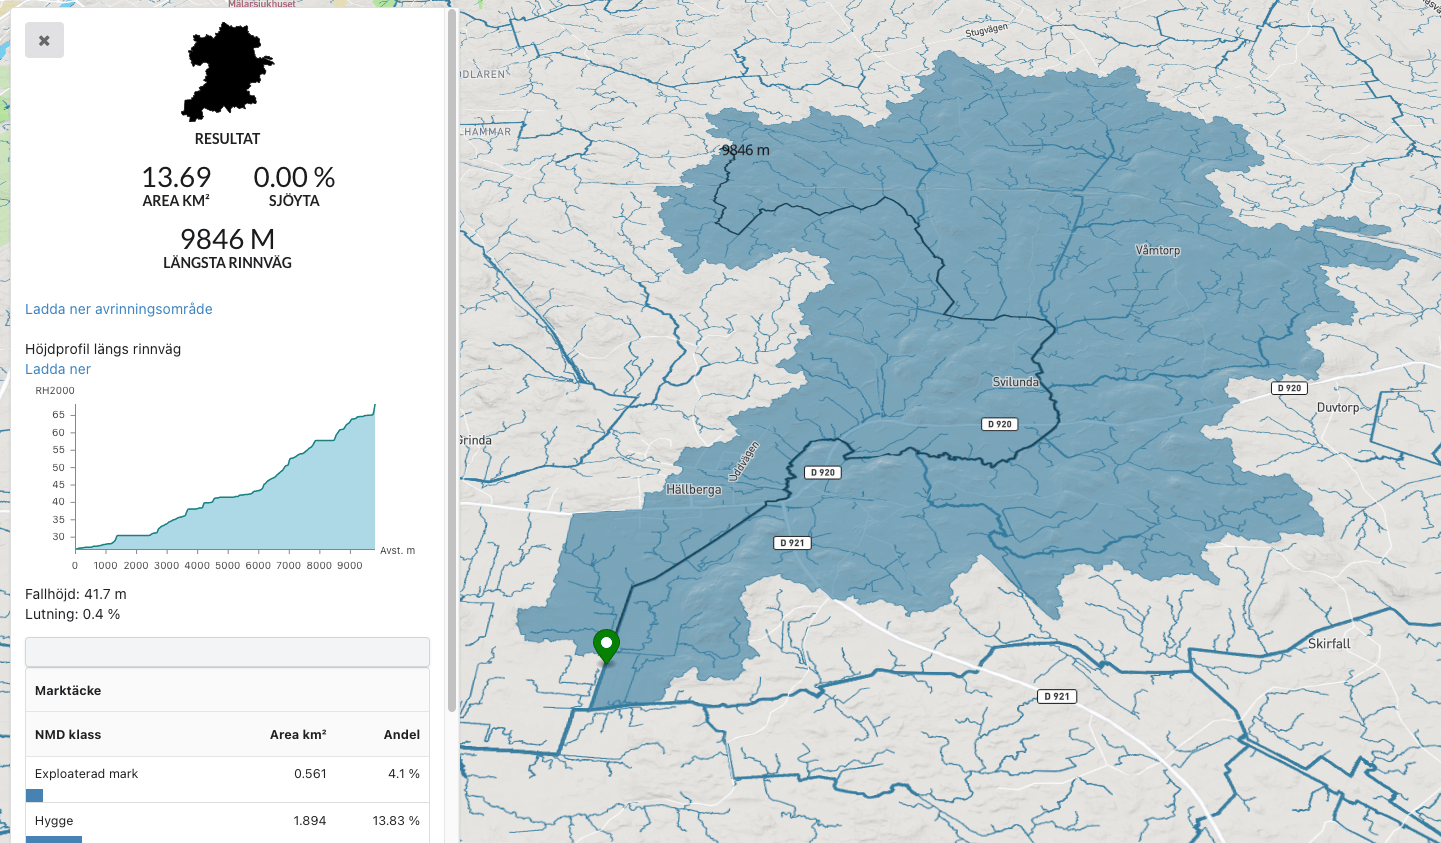
Task: Close the catchment result panel
Action: 44,40
